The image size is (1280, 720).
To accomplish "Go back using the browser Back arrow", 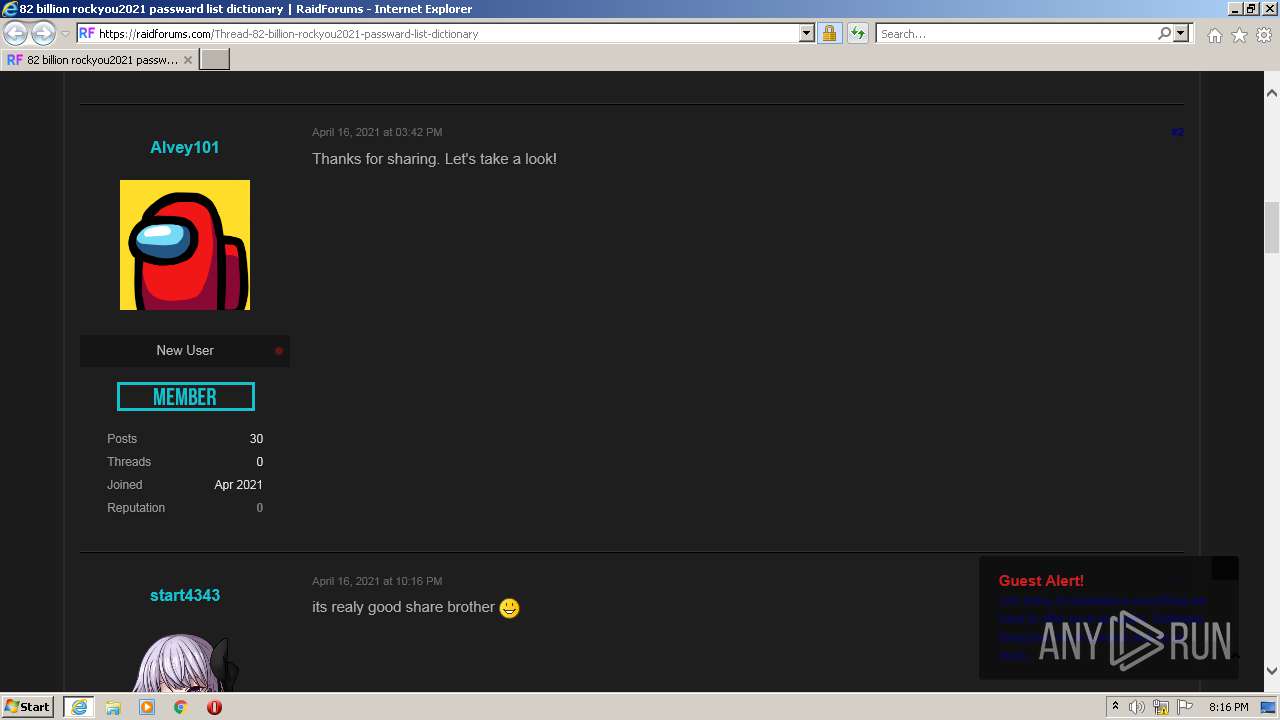I will pyautogui.click(x=15, y=34).
